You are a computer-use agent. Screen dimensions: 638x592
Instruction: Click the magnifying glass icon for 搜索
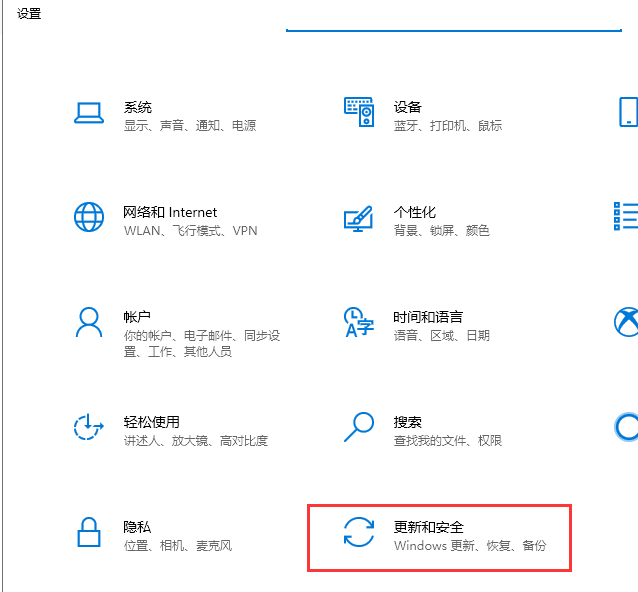click(x=358, y=427)
